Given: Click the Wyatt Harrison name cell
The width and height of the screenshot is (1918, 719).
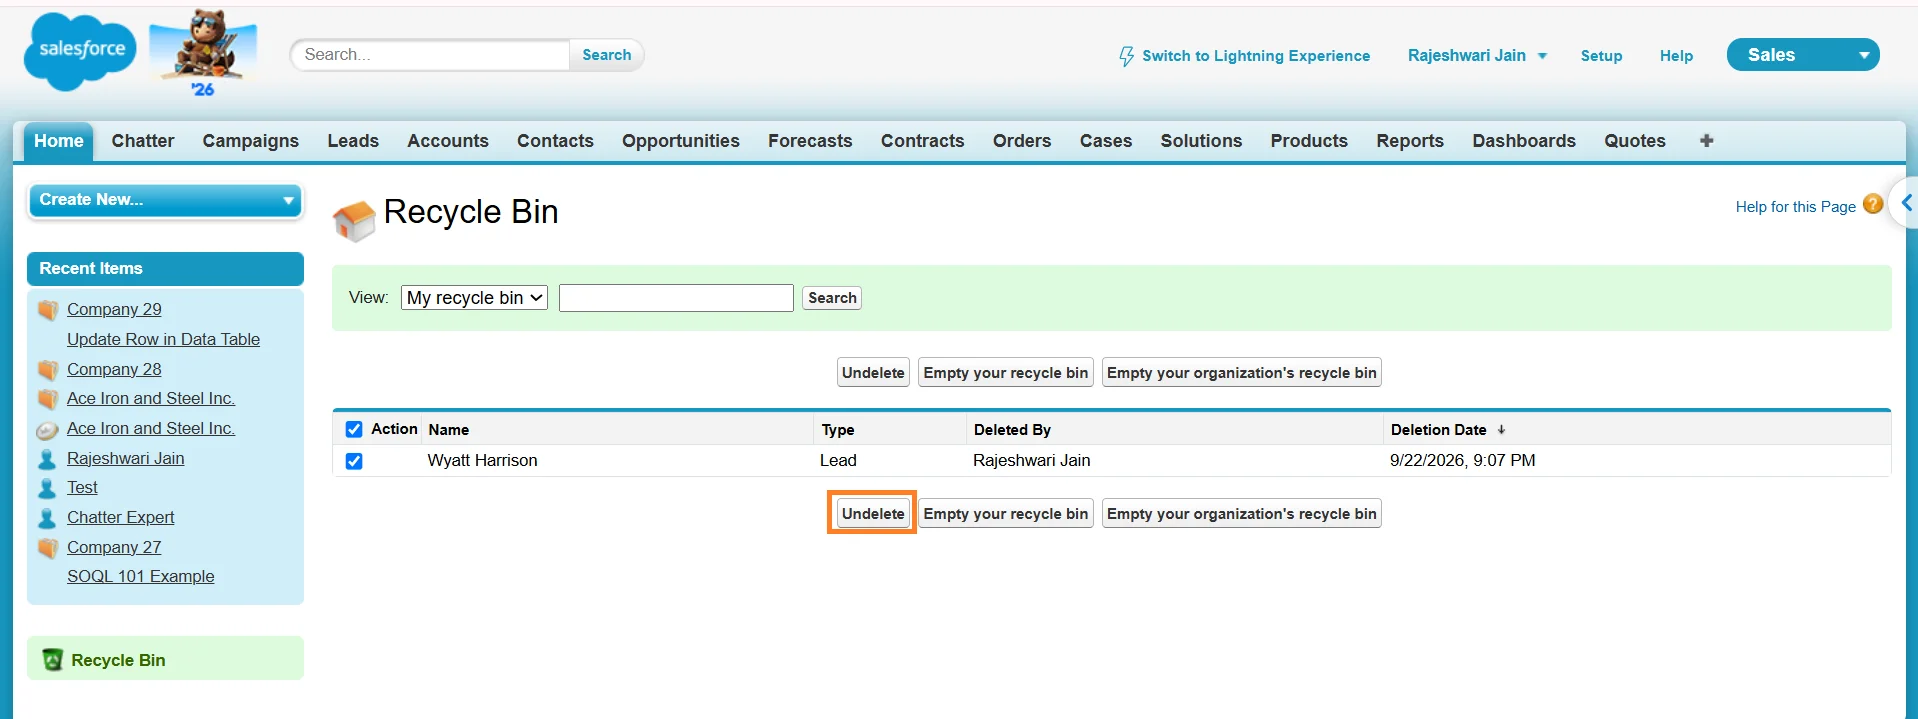Looking at the screenshot, I should (x=482, y=461).
